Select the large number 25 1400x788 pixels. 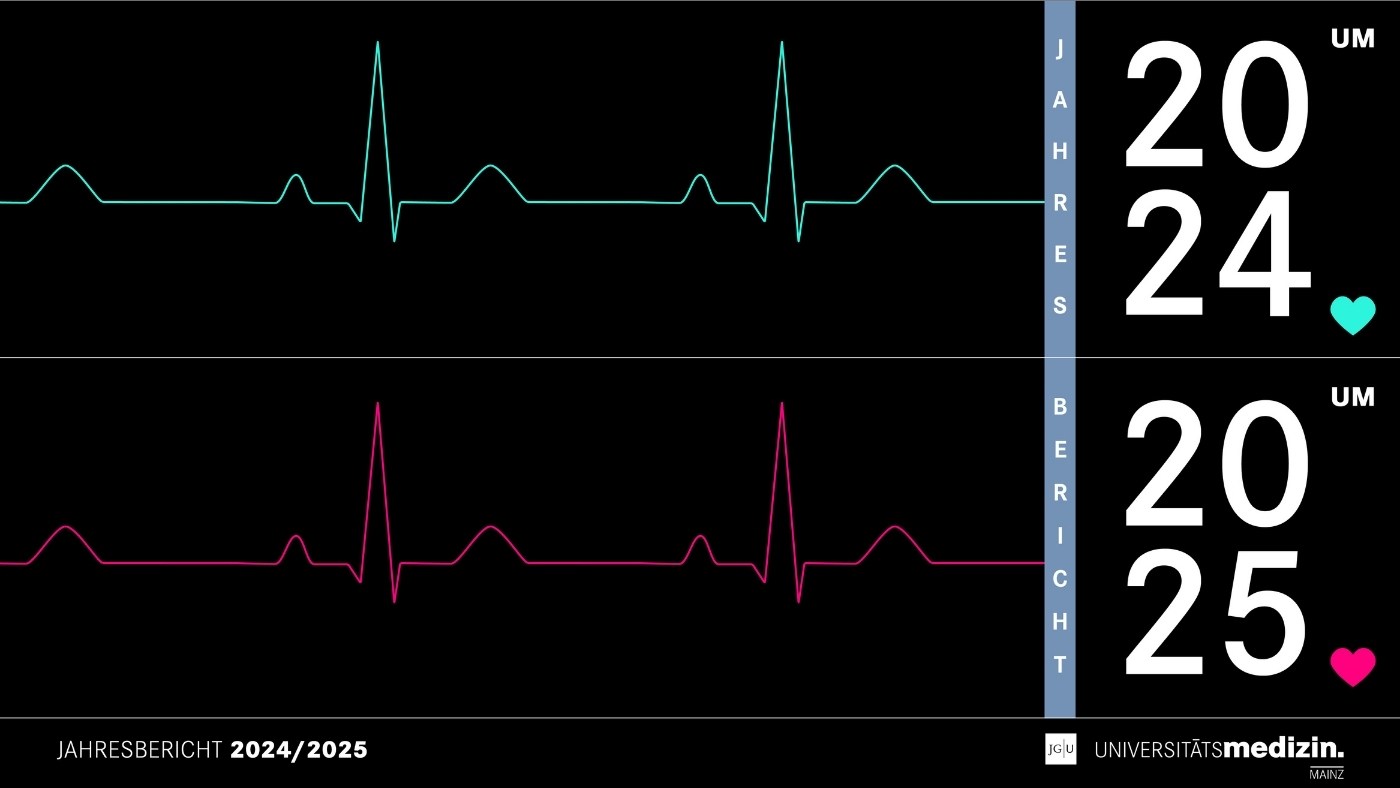pyautogui.click(x=1217, y=613)
